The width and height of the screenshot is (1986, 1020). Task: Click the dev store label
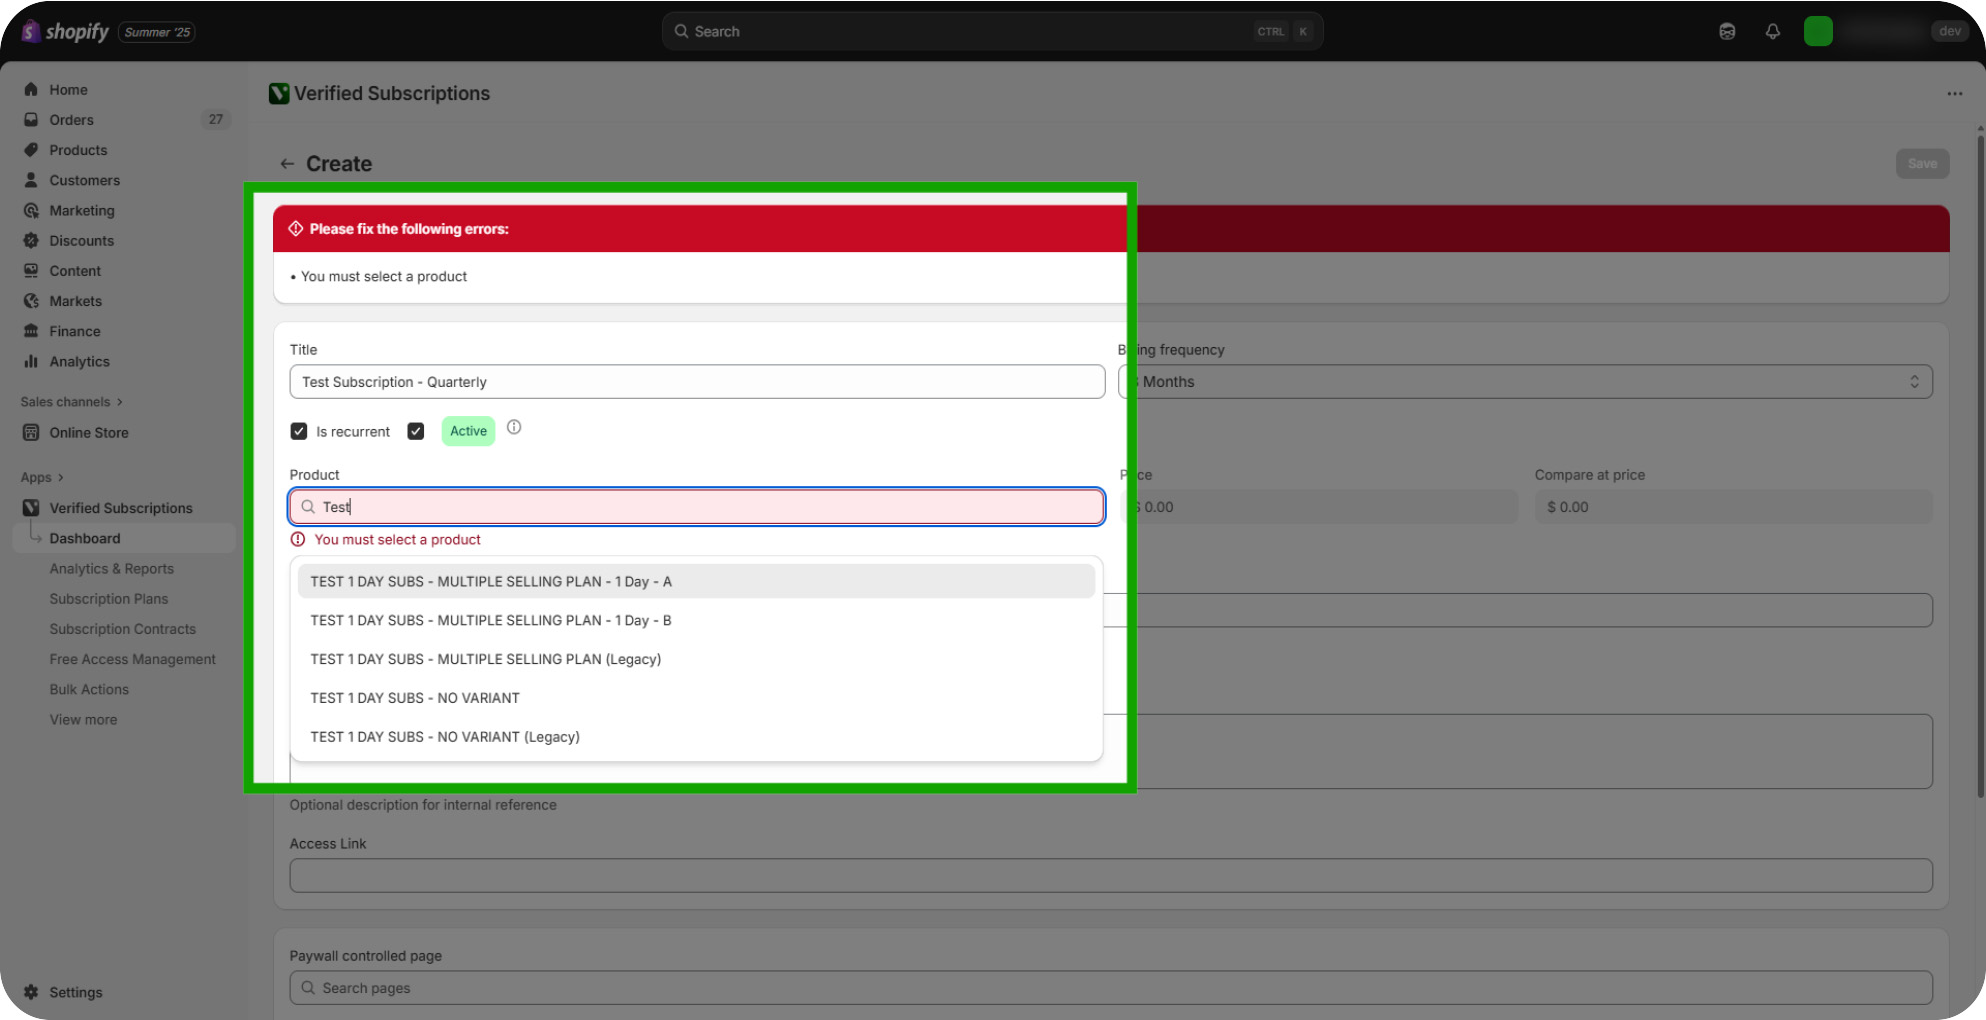tap(1950, 31)
